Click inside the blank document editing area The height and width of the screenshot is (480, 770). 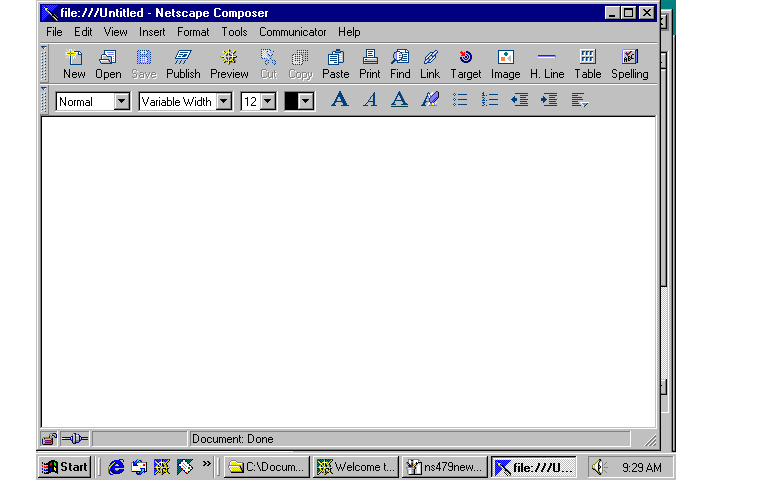point(348,272)
